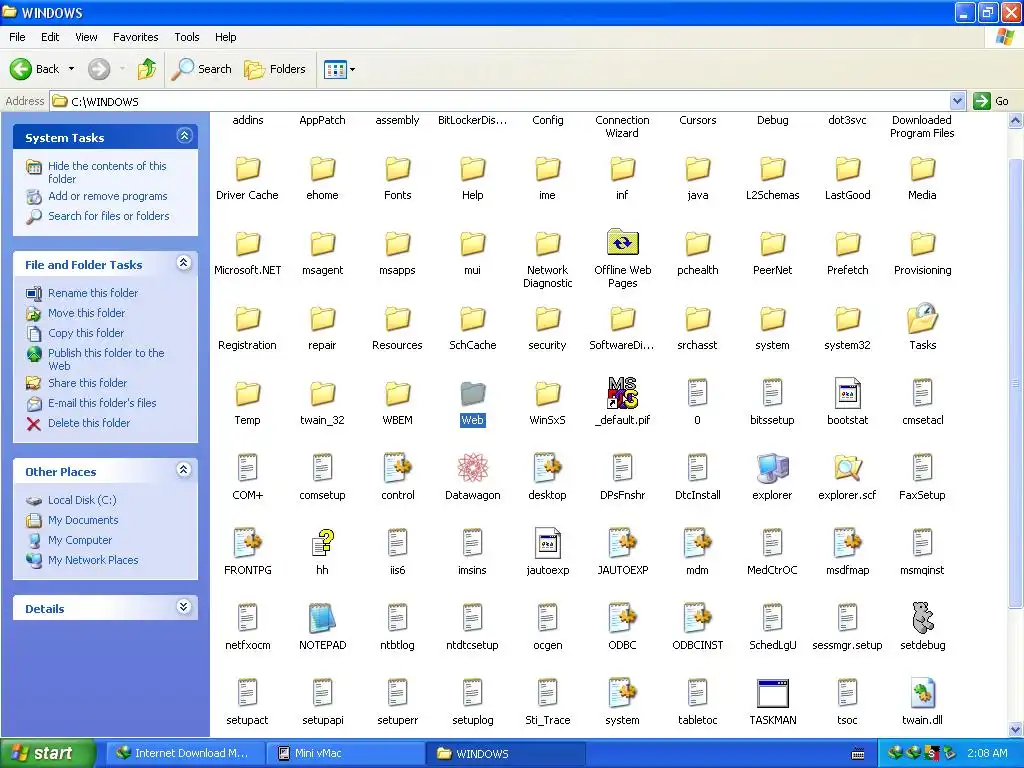The height and width of the screenshot is (768, 1024).
Task: Open the Start menu button
Action: [x=47, y=753]
